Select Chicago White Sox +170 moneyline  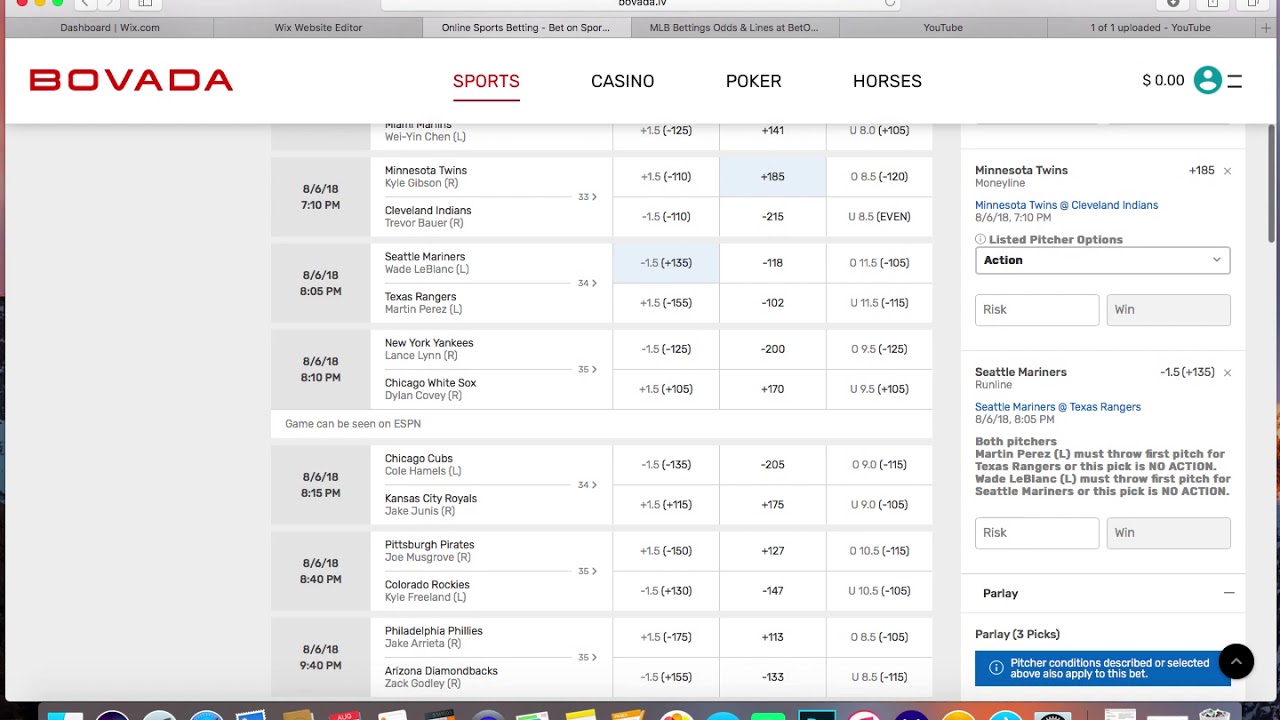point(772,389)
